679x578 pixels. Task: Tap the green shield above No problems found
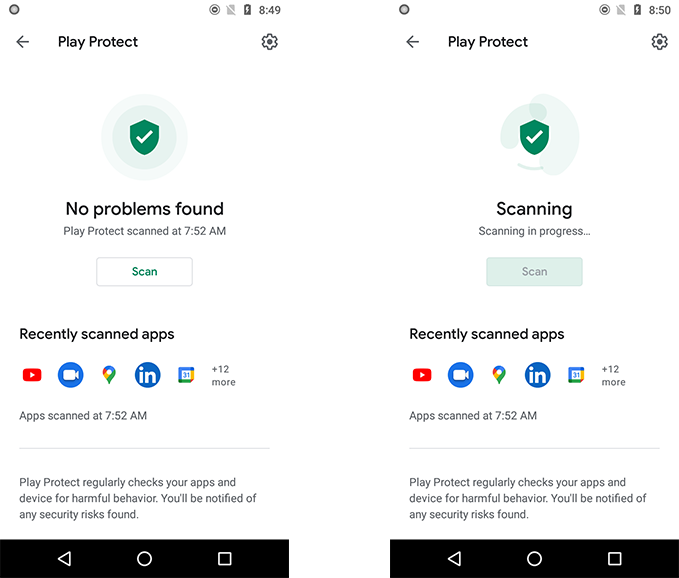pos(144,137)
